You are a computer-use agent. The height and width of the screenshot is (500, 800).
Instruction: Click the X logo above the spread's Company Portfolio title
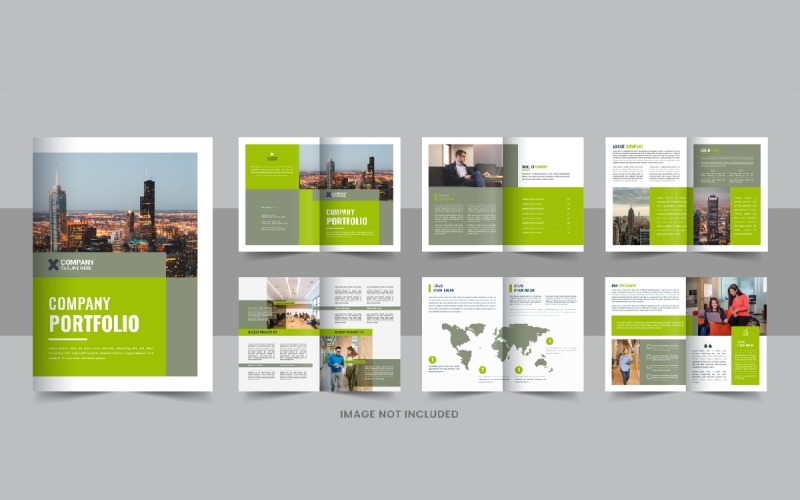coord(329,194)
